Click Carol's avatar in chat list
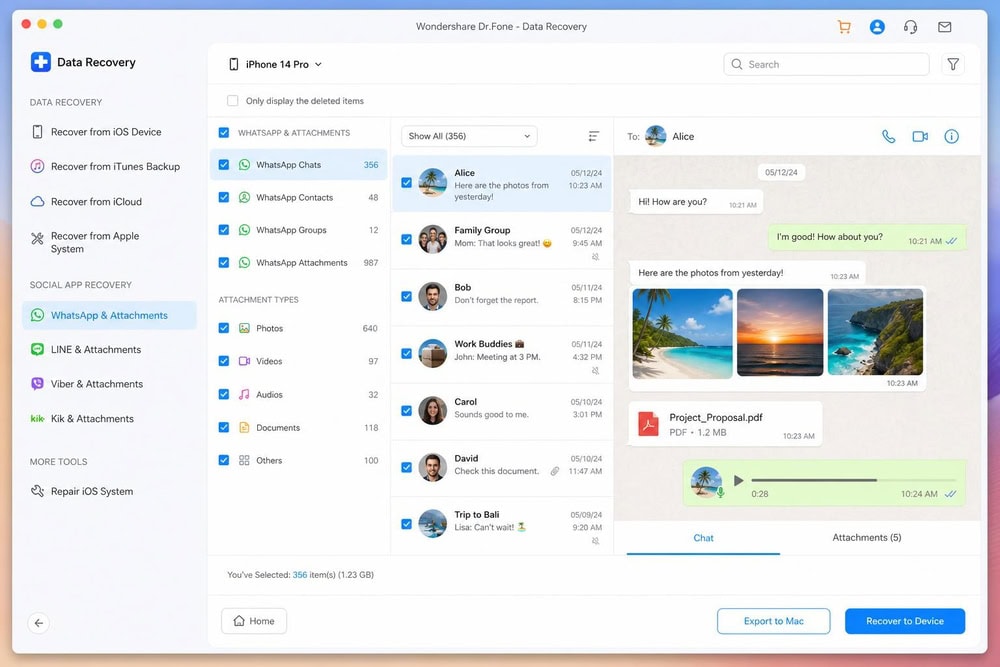Viewport: 1000px width, 667px height. 432,411
